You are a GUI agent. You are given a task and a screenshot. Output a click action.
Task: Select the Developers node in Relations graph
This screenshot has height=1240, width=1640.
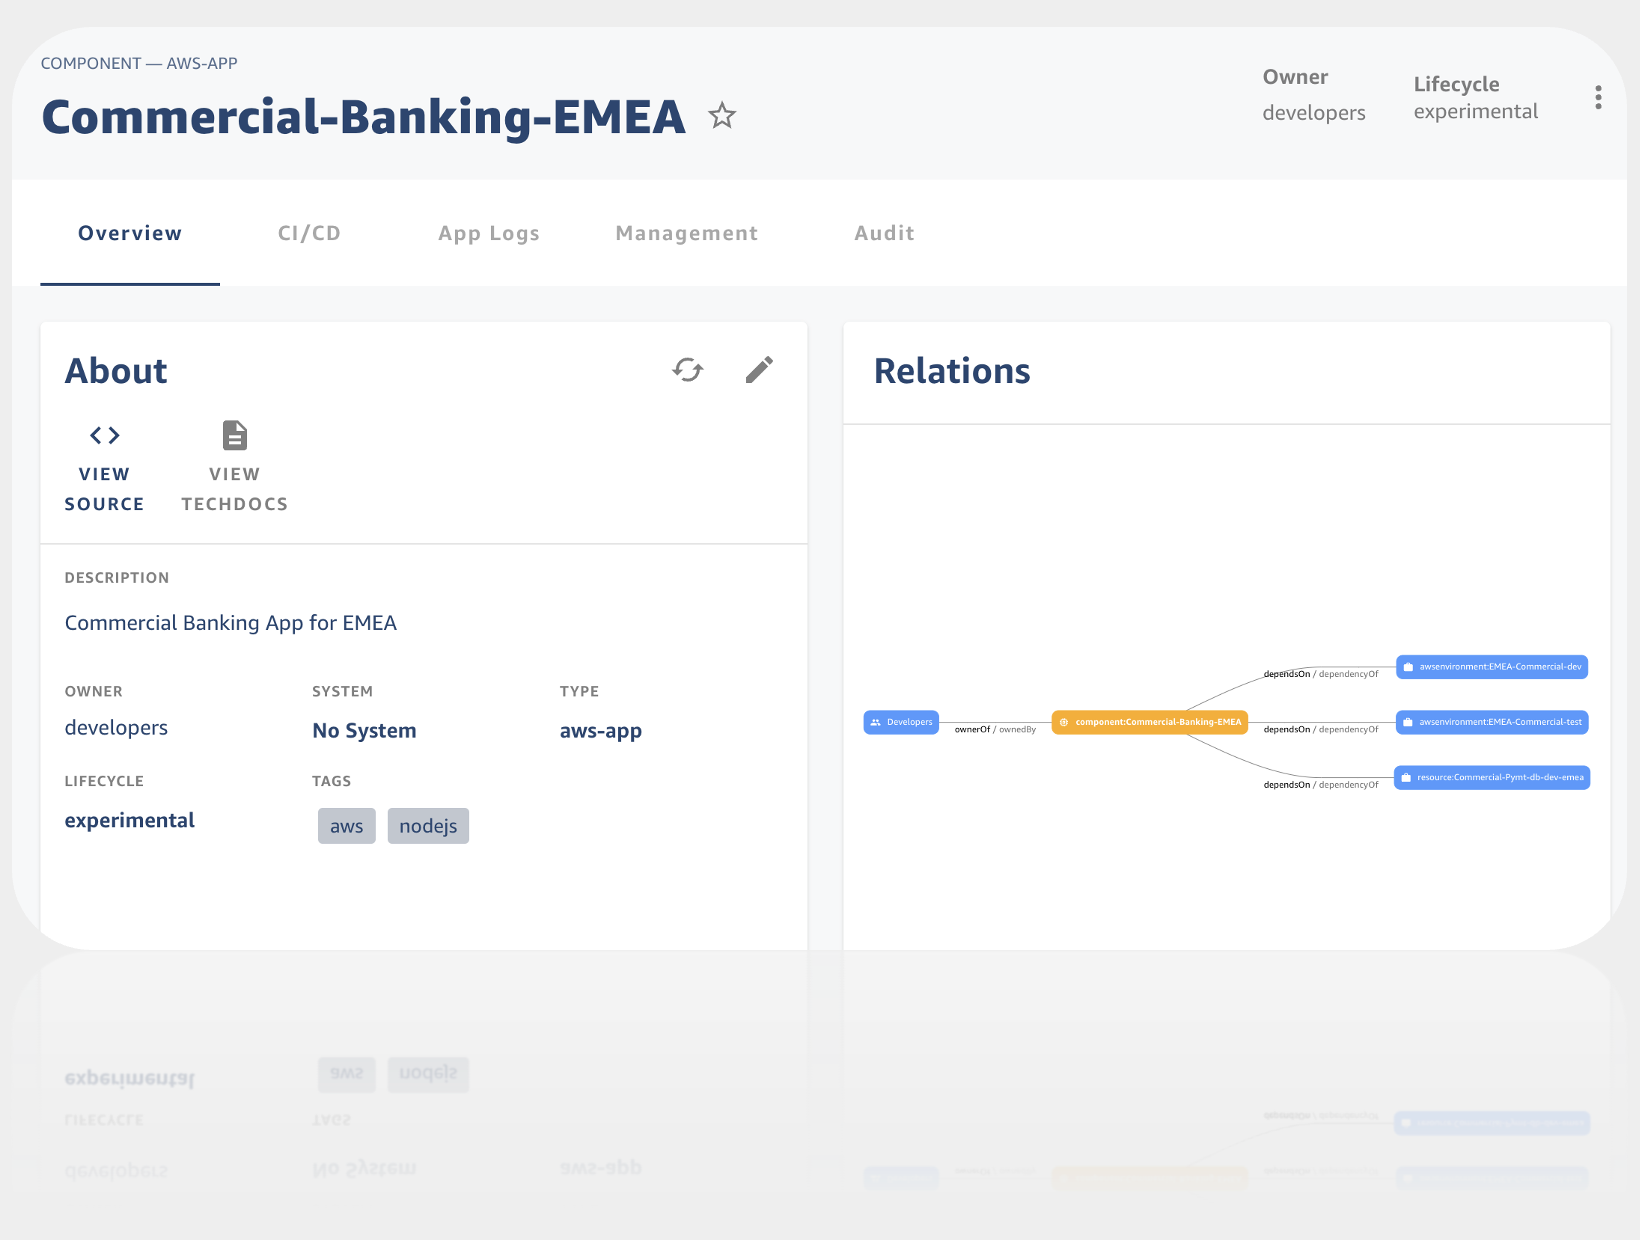901,722
